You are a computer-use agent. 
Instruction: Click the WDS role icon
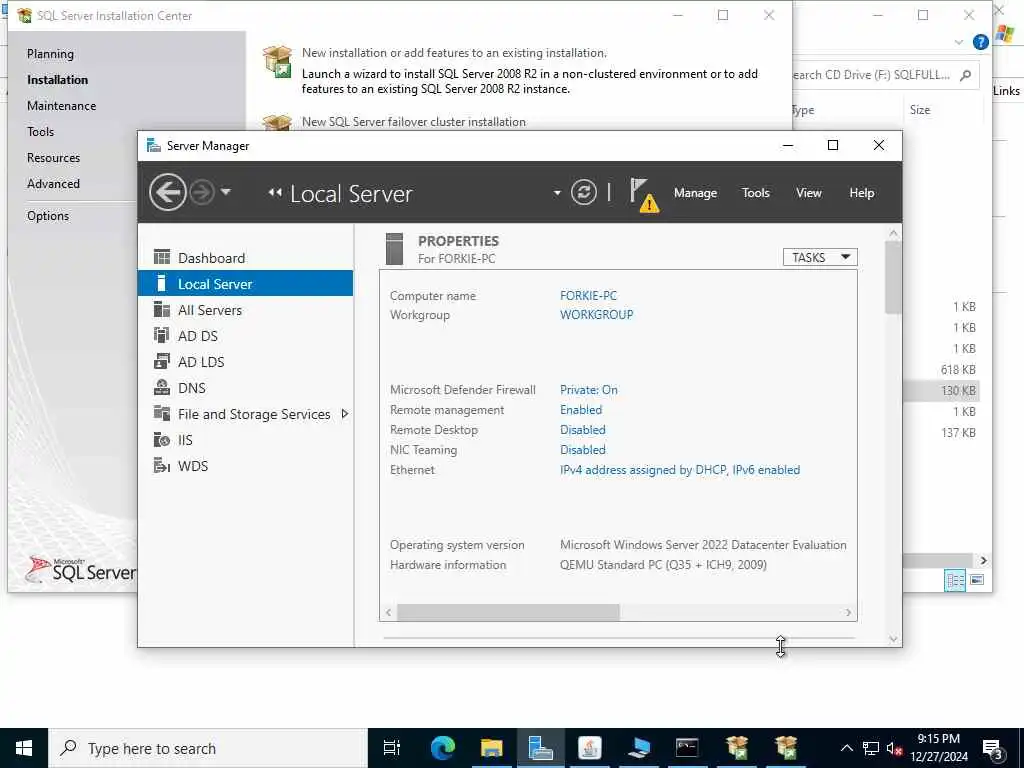(161, 465)
